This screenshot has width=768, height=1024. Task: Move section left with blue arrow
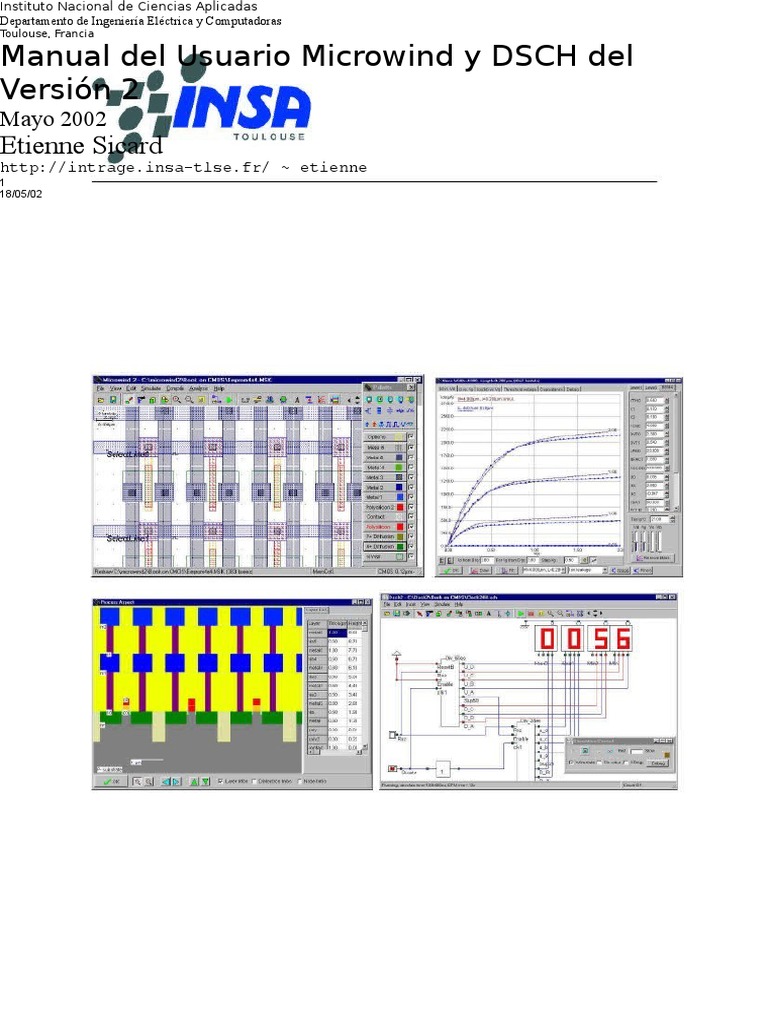click(166, 781)
